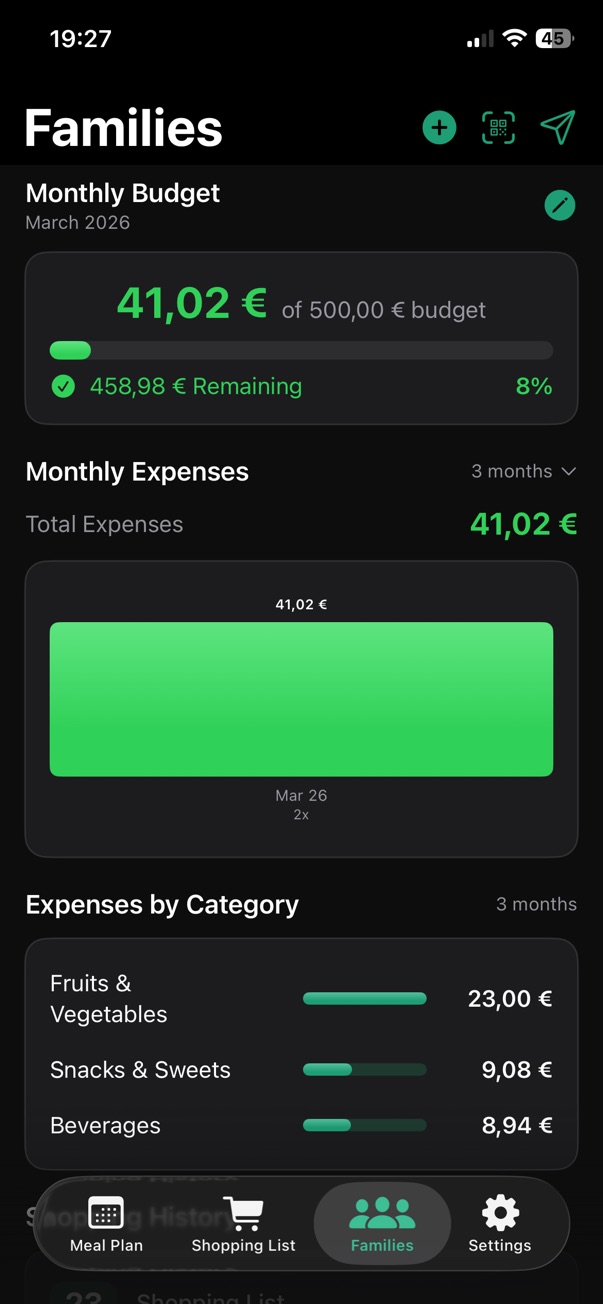Open the QR code scanner icon
The width and height of the screenshot is (603, 1304).
point(498,128)
